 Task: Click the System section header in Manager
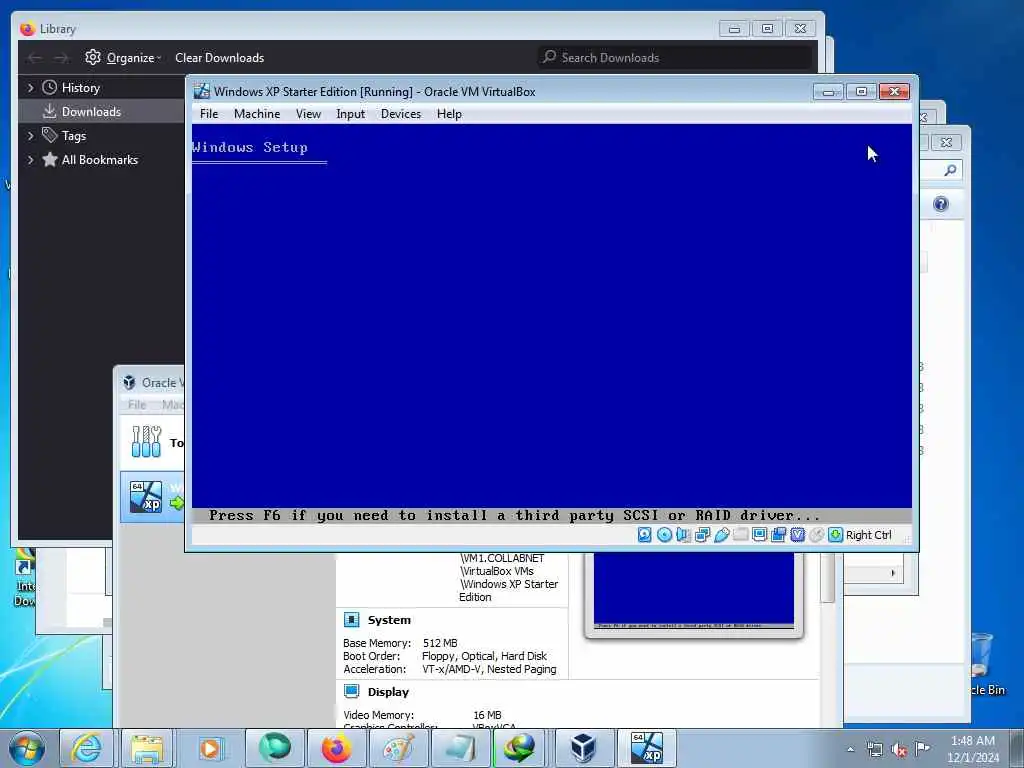pos(389,620)
